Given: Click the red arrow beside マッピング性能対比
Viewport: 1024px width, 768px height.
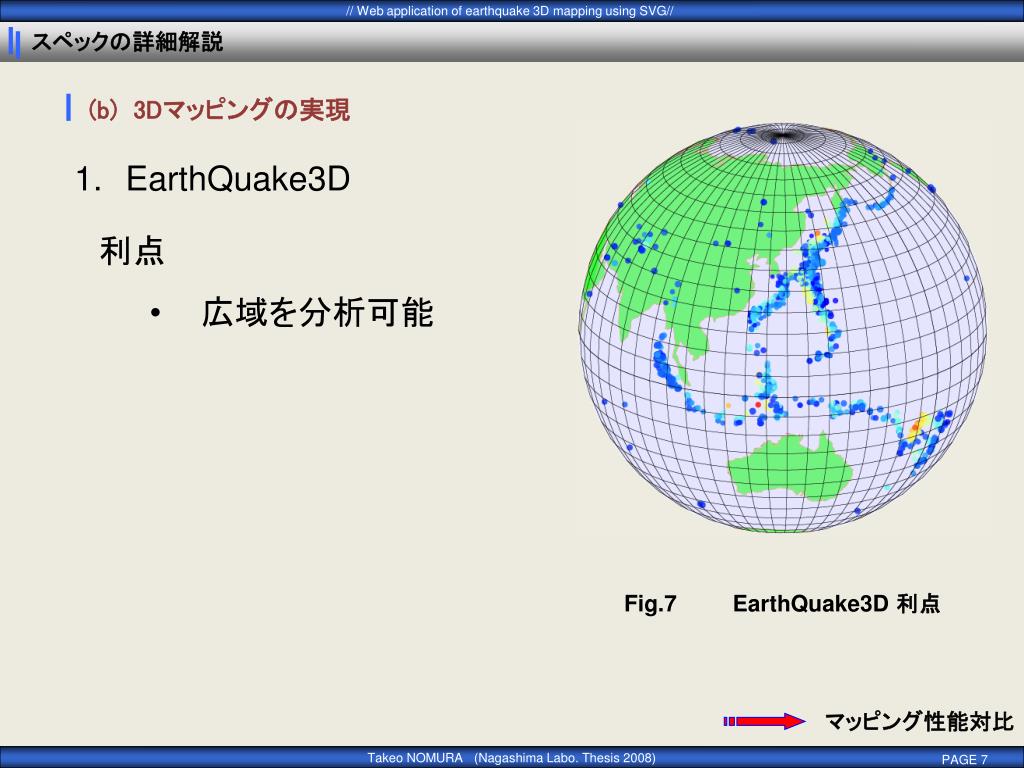Looking at the screenshot, I should coord(765,721).
